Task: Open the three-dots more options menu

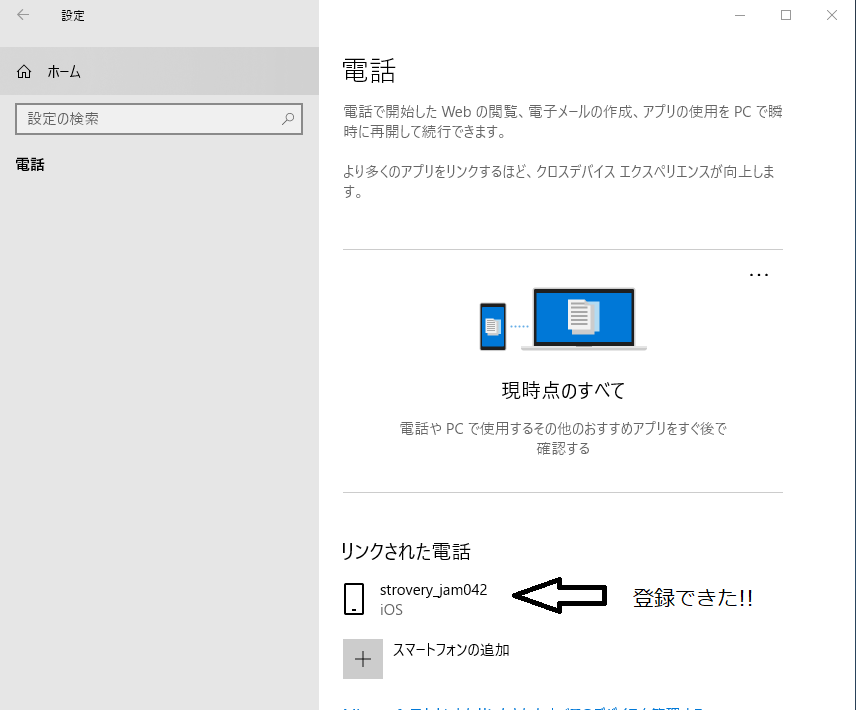Action: point(759,275)
